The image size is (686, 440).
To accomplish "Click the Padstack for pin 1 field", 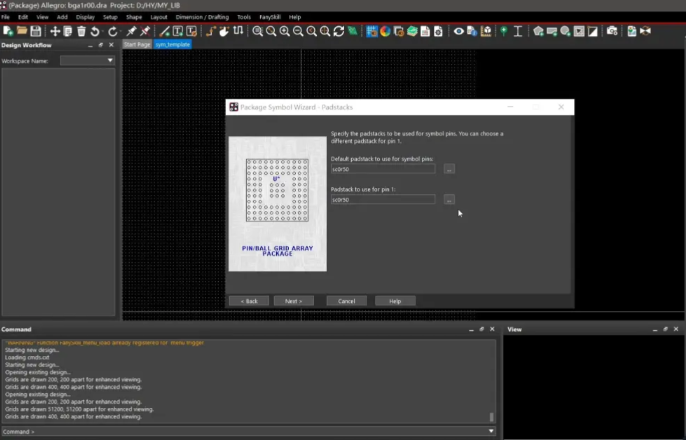I will pos(382,199).
